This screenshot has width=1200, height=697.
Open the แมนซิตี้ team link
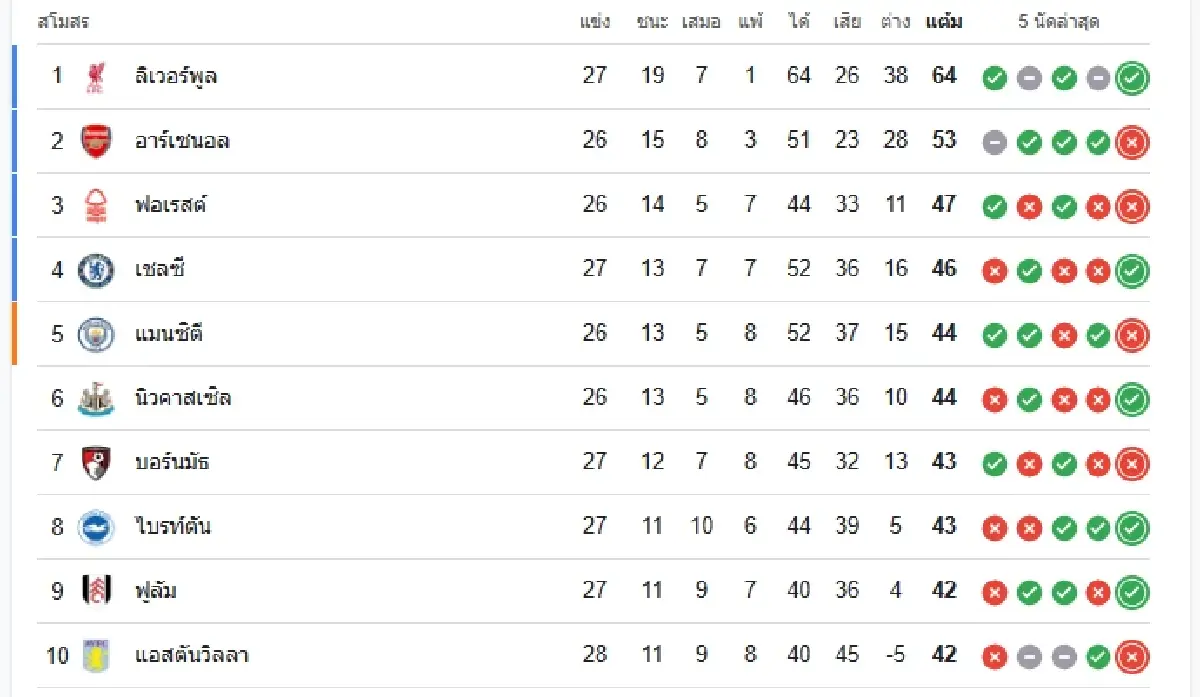(169, 333)
